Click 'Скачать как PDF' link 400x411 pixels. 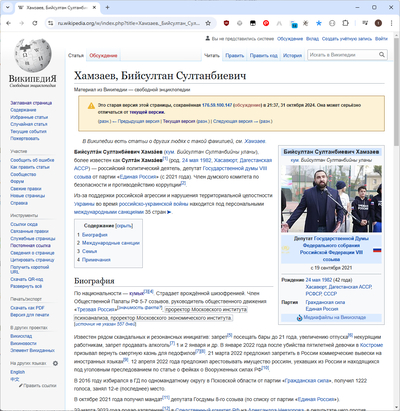tap(27, 308)
